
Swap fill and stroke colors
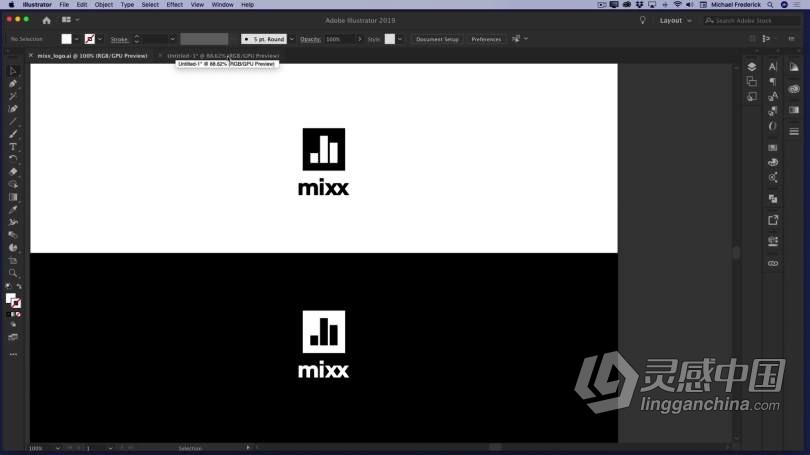coord(20,287)
